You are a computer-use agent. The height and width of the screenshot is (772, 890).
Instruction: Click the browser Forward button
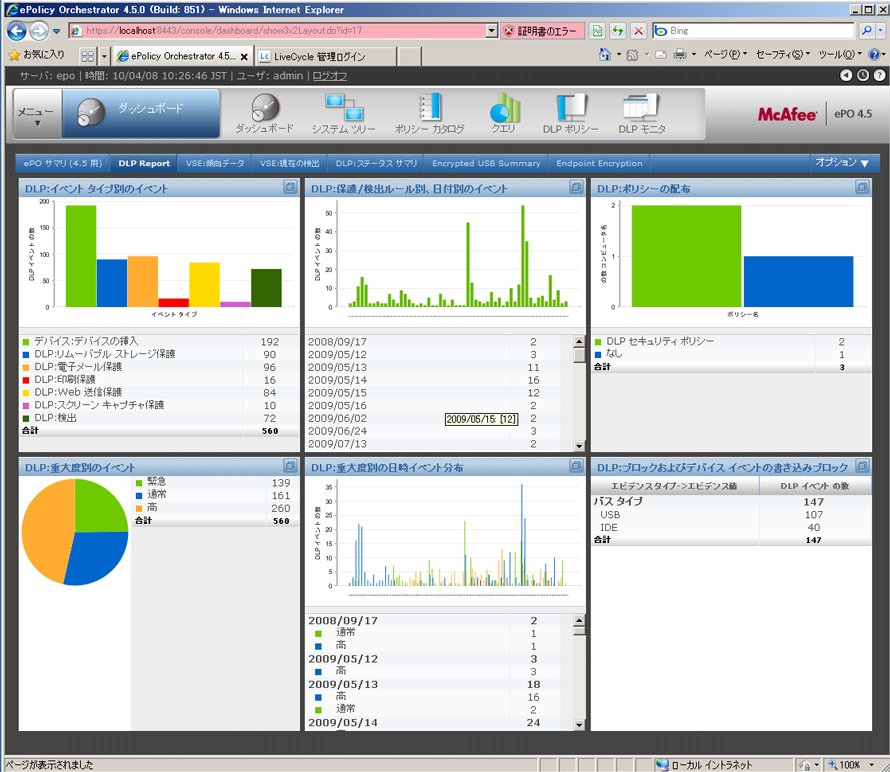[39, 31]
